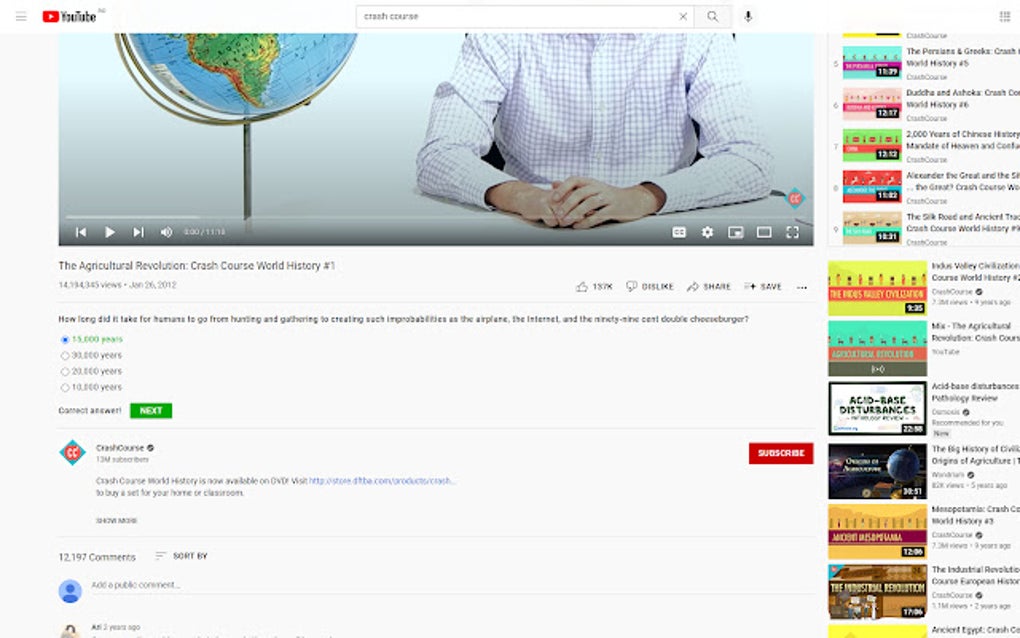
Task: Enable miniplayer mode
Action: tap(736, 232)
